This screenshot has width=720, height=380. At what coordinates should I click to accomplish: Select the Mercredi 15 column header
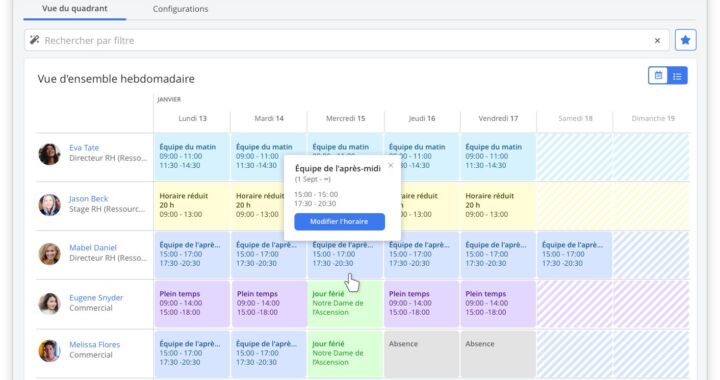(x=345, y=118)
